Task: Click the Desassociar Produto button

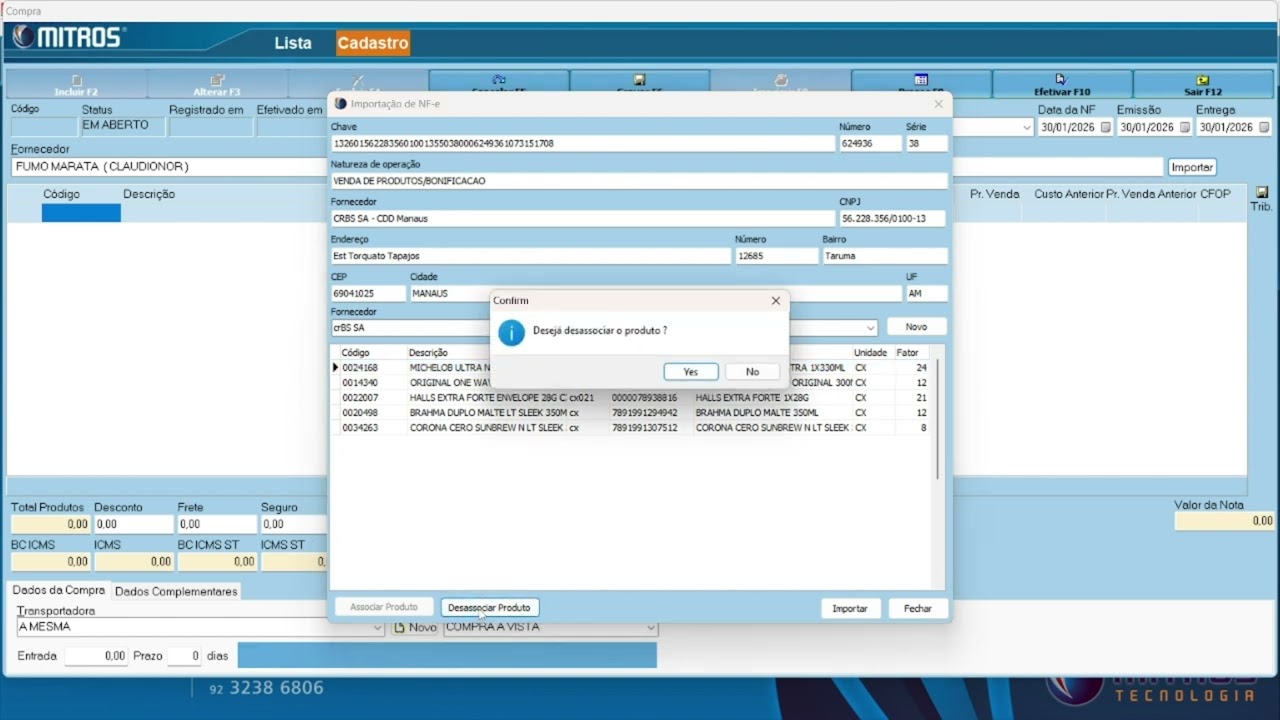Action: (x=490, y=607)
